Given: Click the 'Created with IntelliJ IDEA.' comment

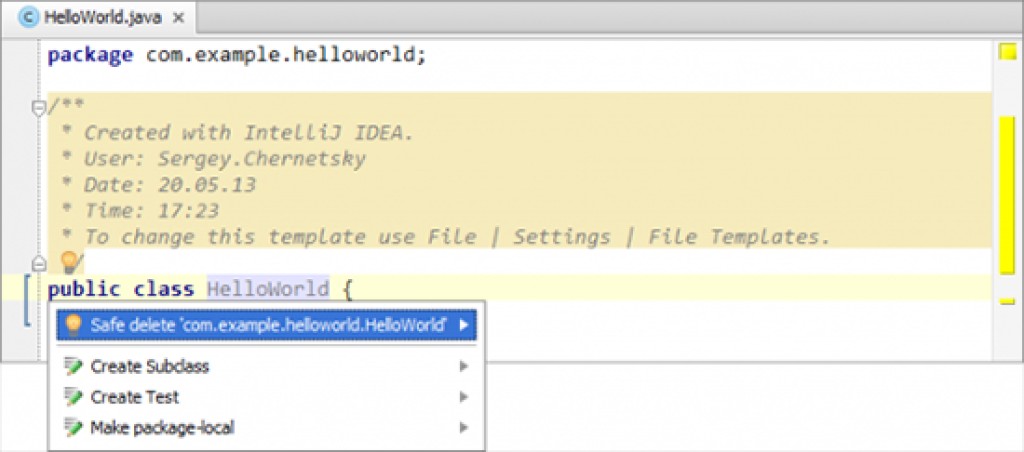Looking at the screenshot, I should click(x=249, y=133).
